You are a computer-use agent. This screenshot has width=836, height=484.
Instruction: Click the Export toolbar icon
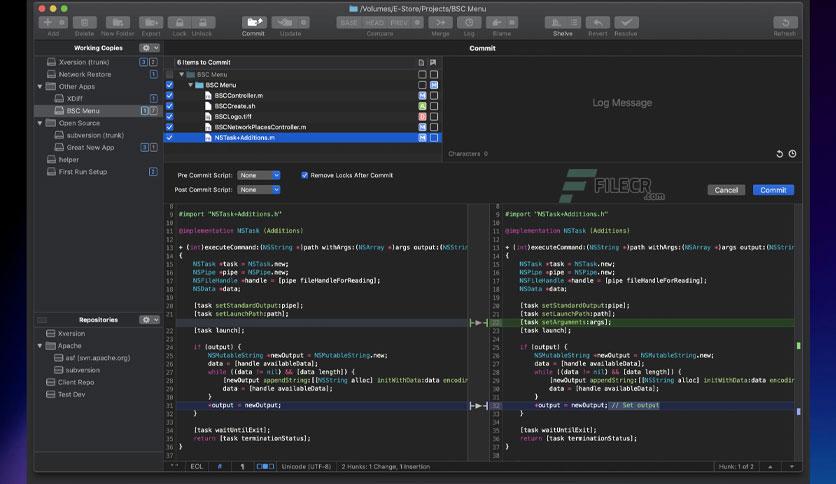[x=151, y=22]
